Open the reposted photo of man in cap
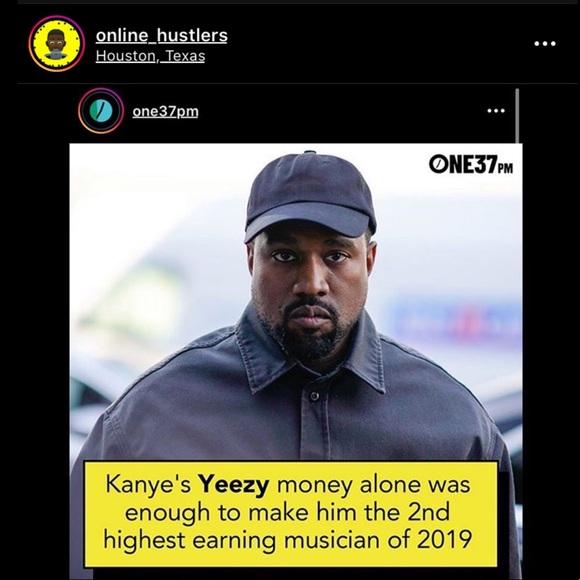This screenshot has height=580, width=580. pyautogui.click(x=296, y=361)
